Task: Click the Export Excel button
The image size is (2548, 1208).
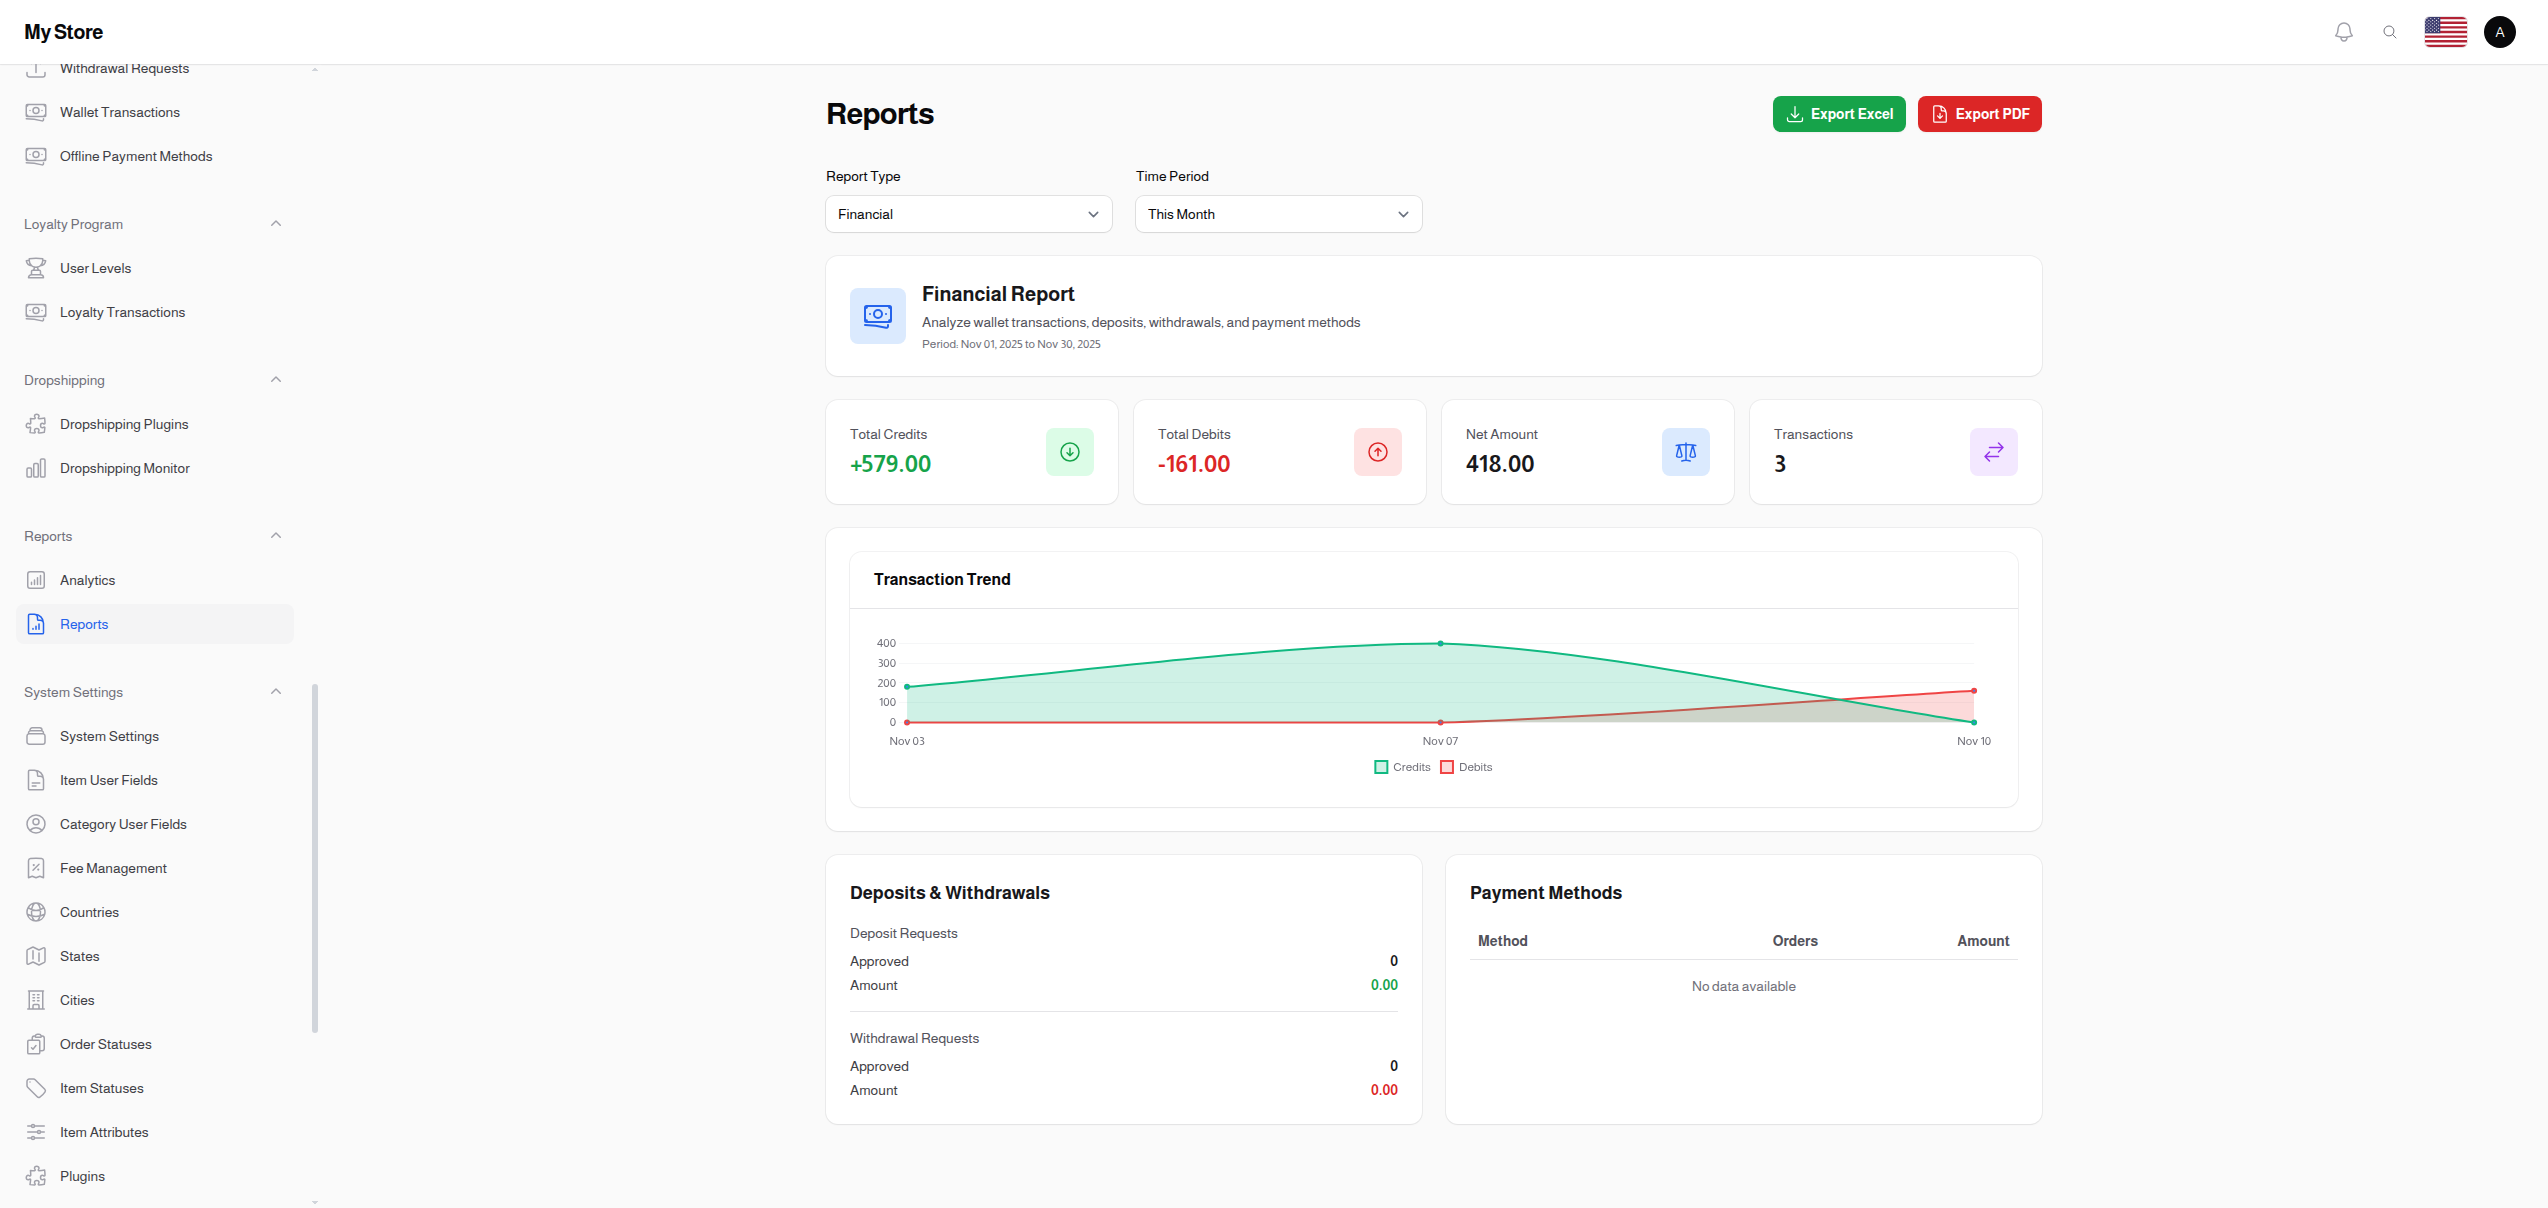Action: [x=1839, y=114]
